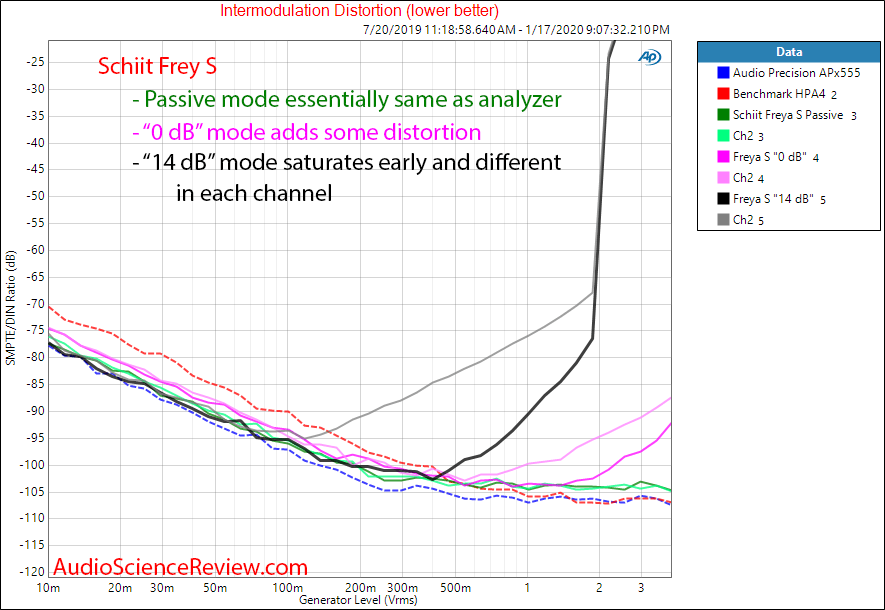Click the -25 y-axis tick label
This screenshot has width=885, height=610.
coord(35,62)
